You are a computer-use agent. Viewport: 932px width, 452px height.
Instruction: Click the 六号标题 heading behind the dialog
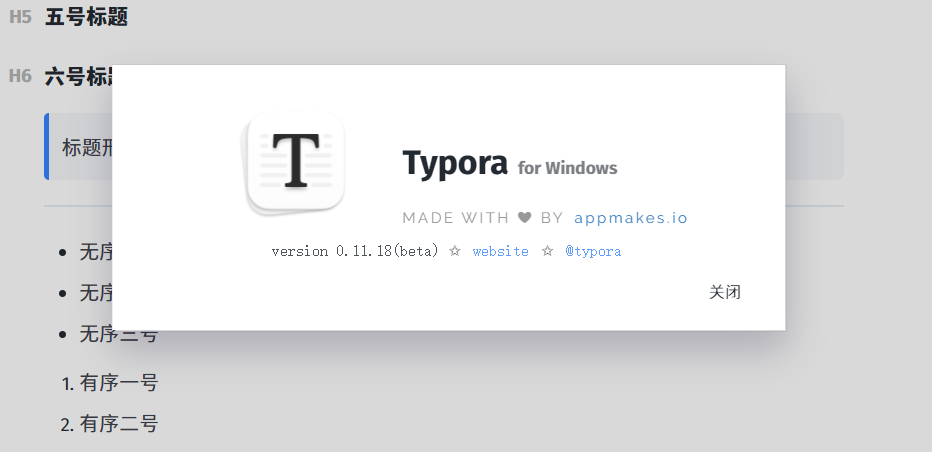coord(78,77)
